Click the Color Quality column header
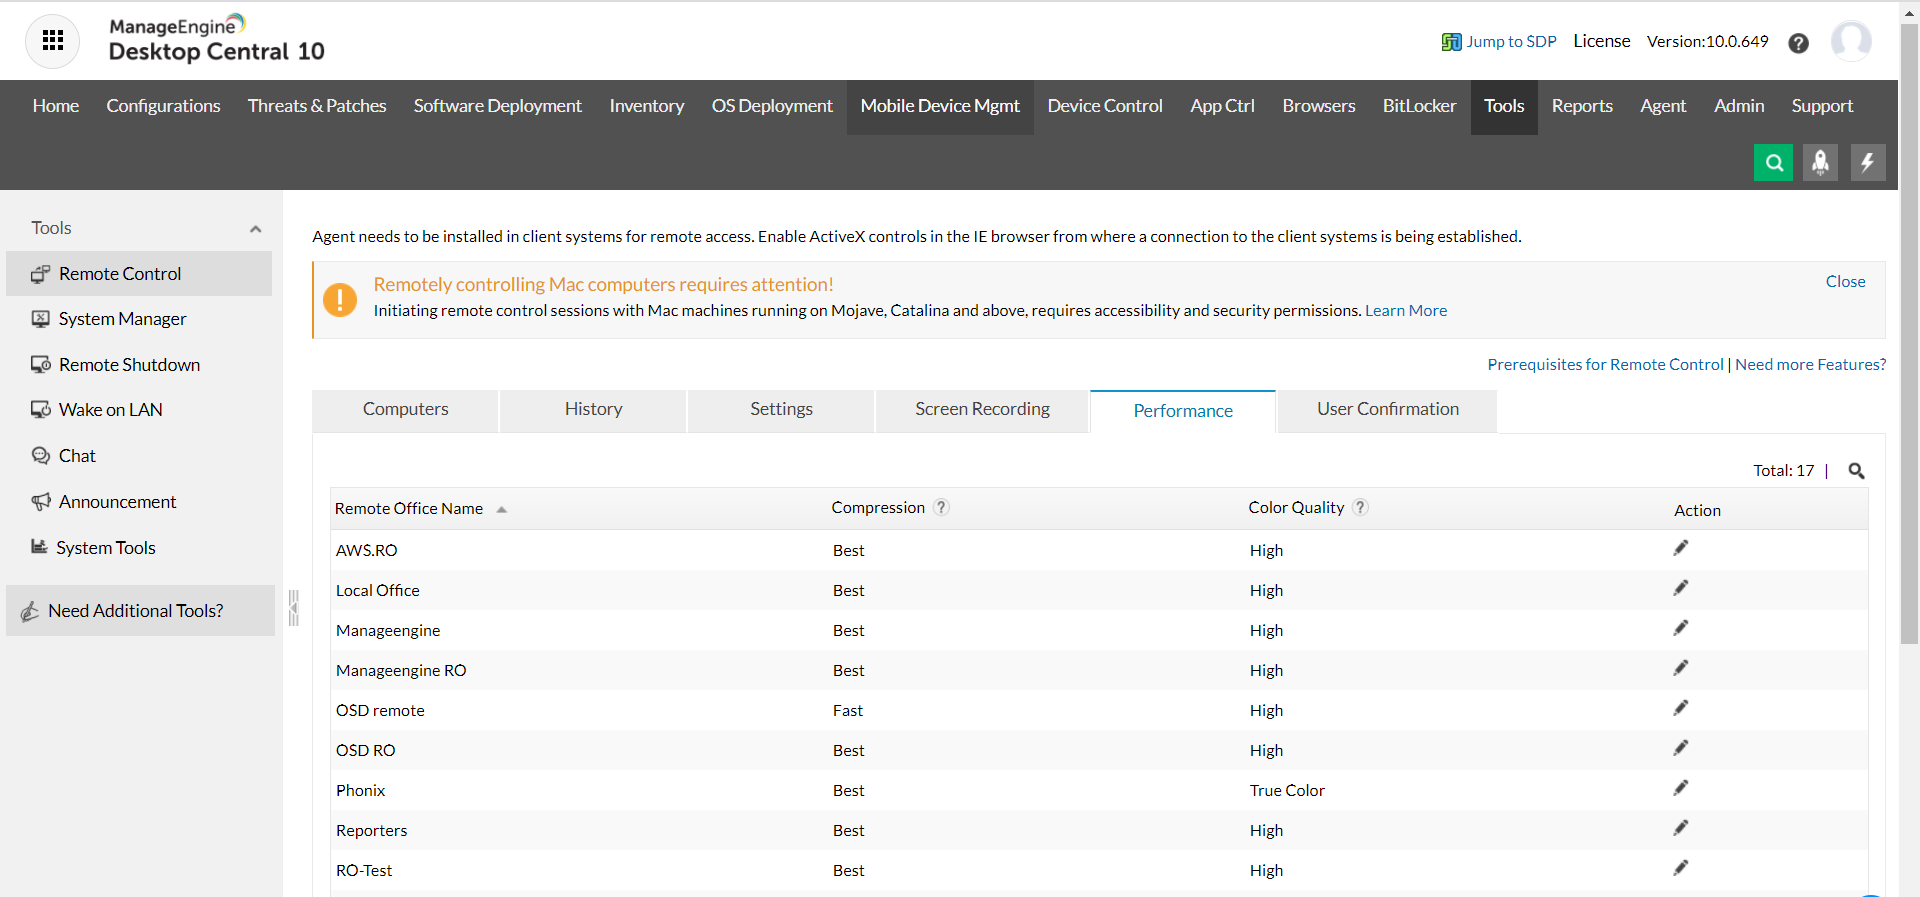Image resolution: width=1920 pixels, height=897 pixels. (x=1296, y=508)
